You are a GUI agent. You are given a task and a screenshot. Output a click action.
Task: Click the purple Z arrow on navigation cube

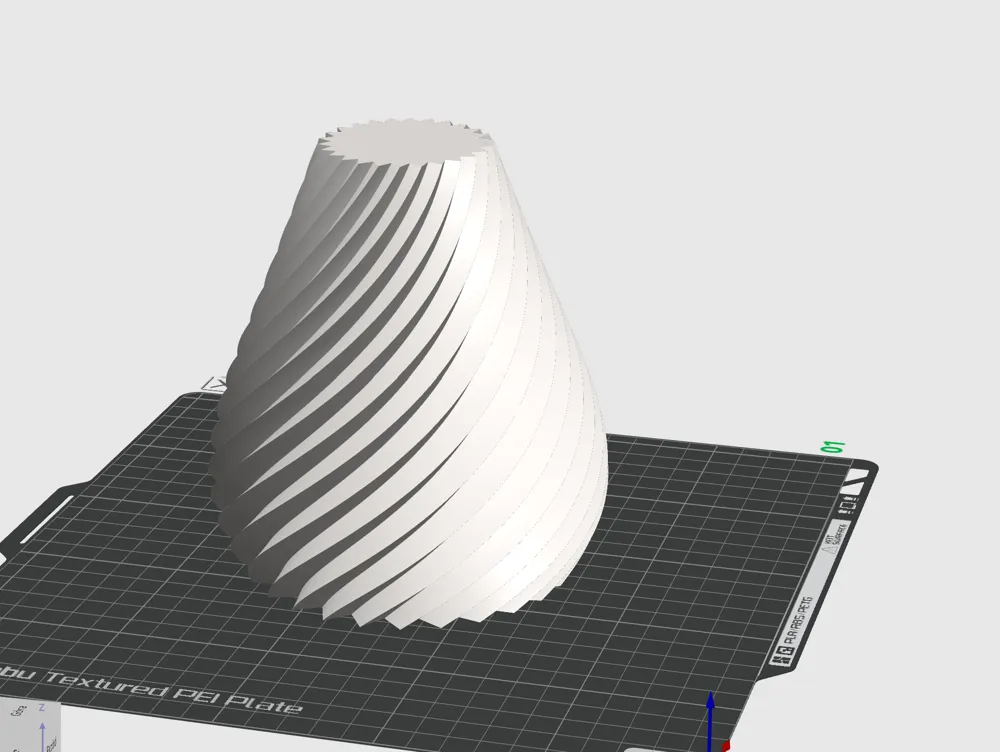43,737
